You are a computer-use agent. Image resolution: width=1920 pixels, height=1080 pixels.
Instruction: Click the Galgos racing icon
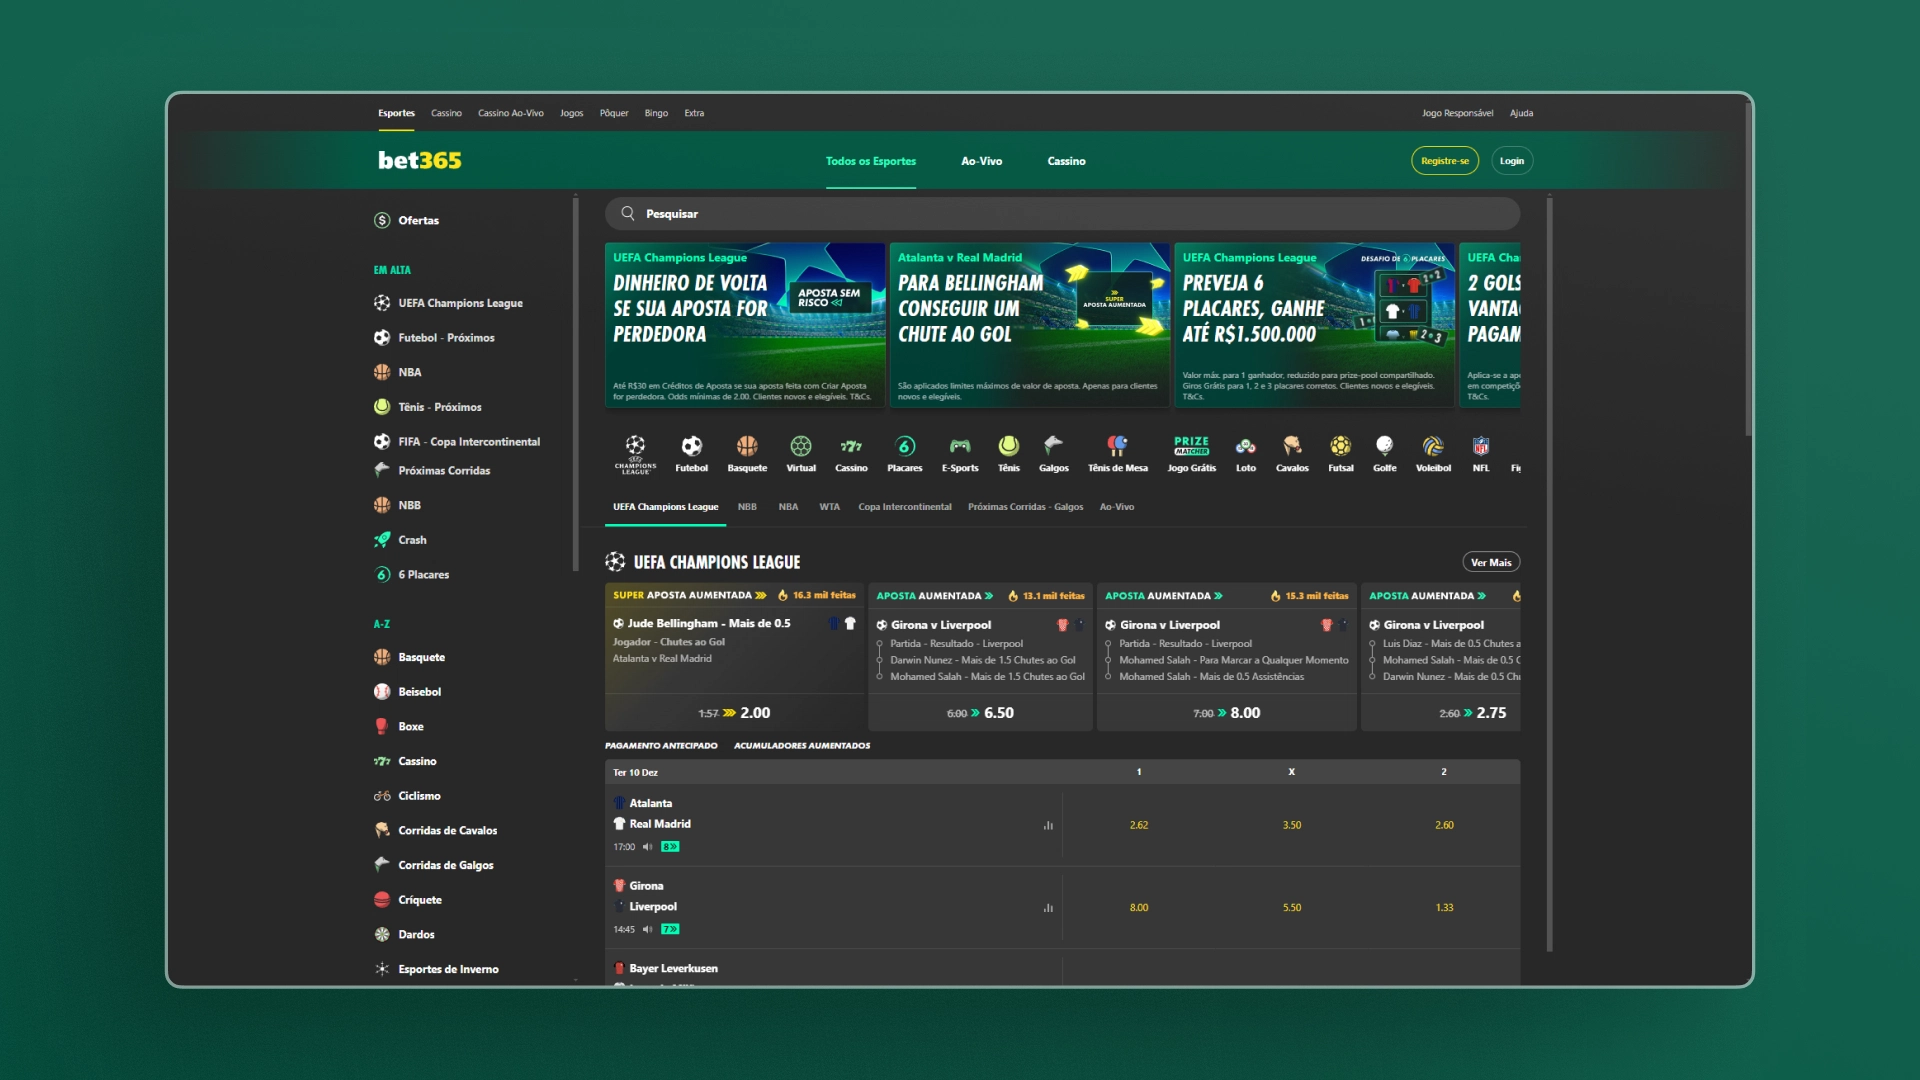1055,447
